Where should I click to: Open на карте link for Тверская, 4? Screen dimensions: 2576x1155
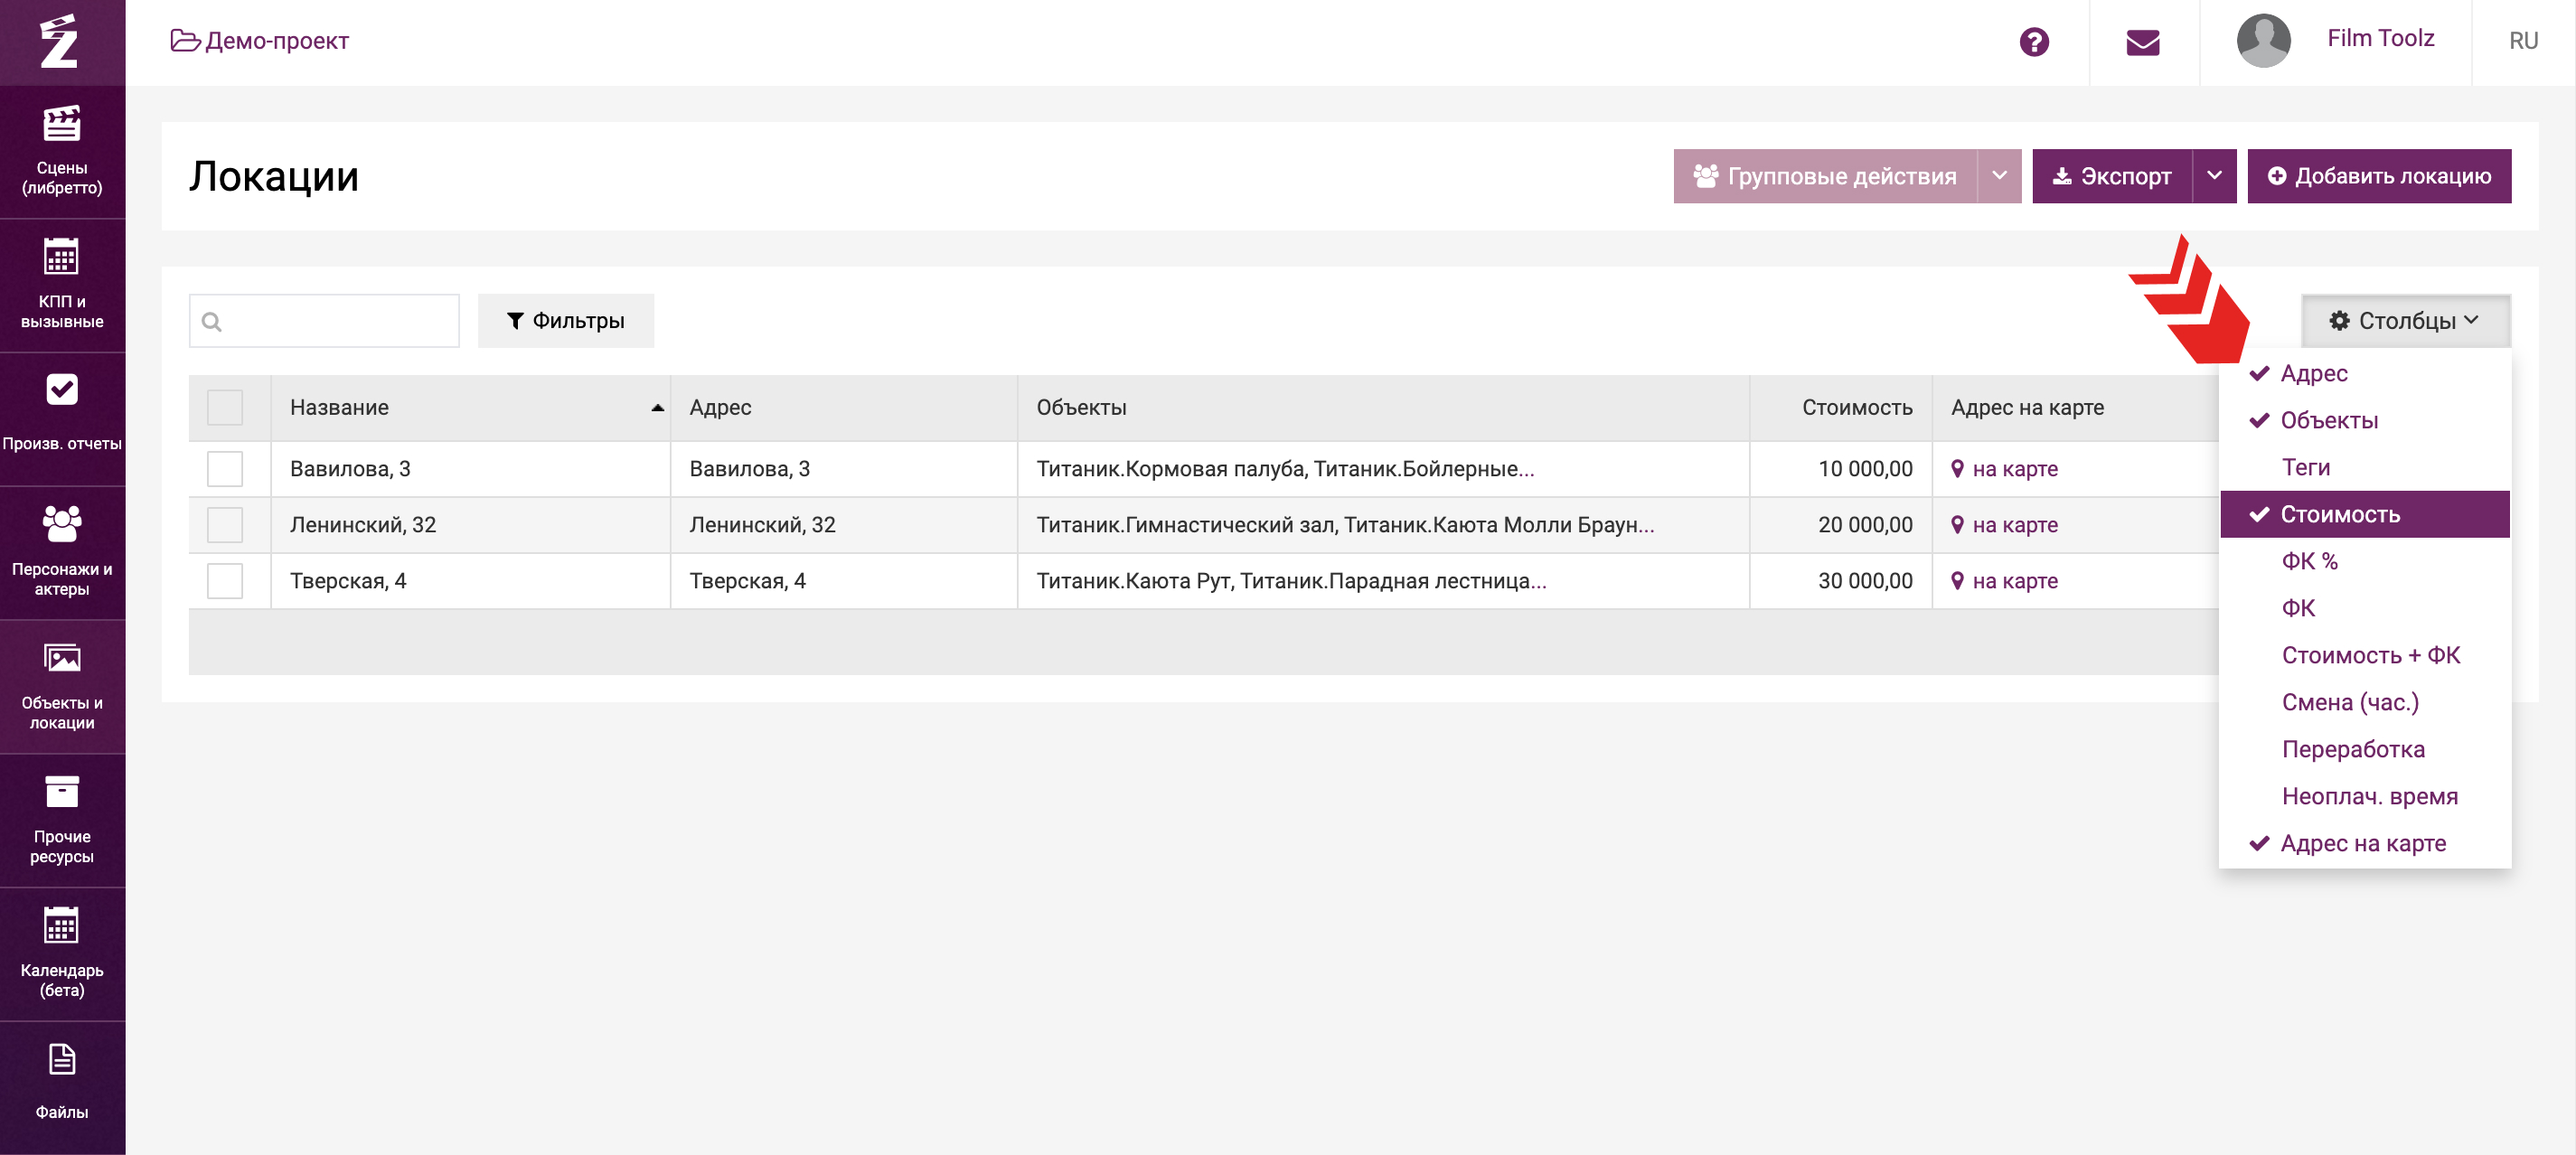click(2013, 581)
